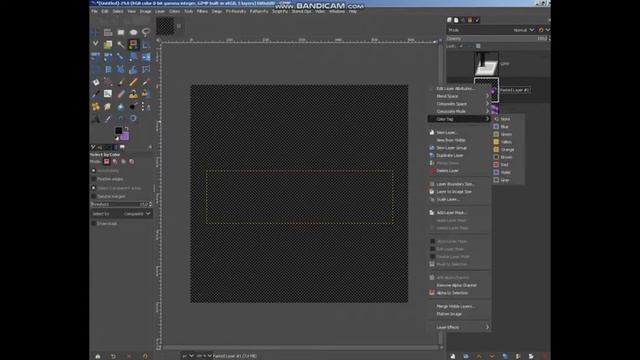The image size is (640, 360).
Task: Open the layer Mode Normal dropdown
Action: pyautogui.click(x=524, y=30)
